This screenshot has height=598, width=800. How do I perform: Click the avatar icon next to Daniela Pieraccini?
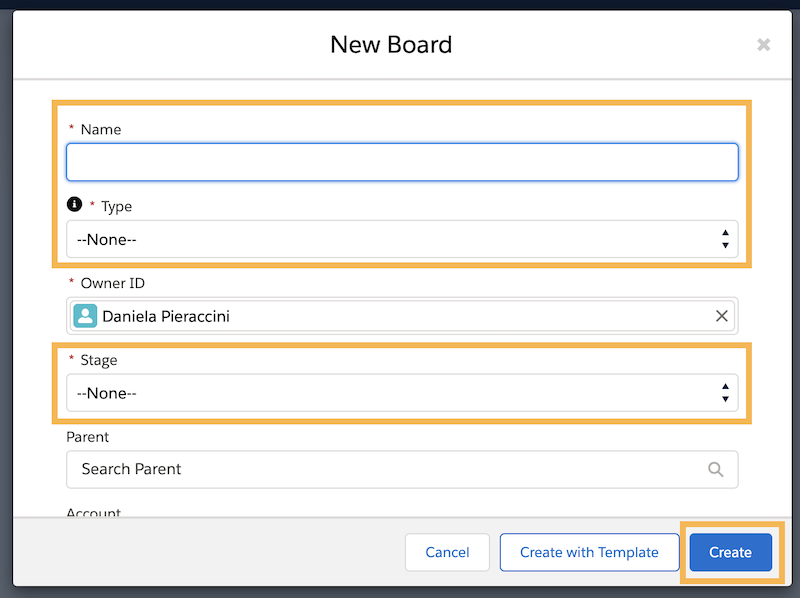[x=85, y=315]
